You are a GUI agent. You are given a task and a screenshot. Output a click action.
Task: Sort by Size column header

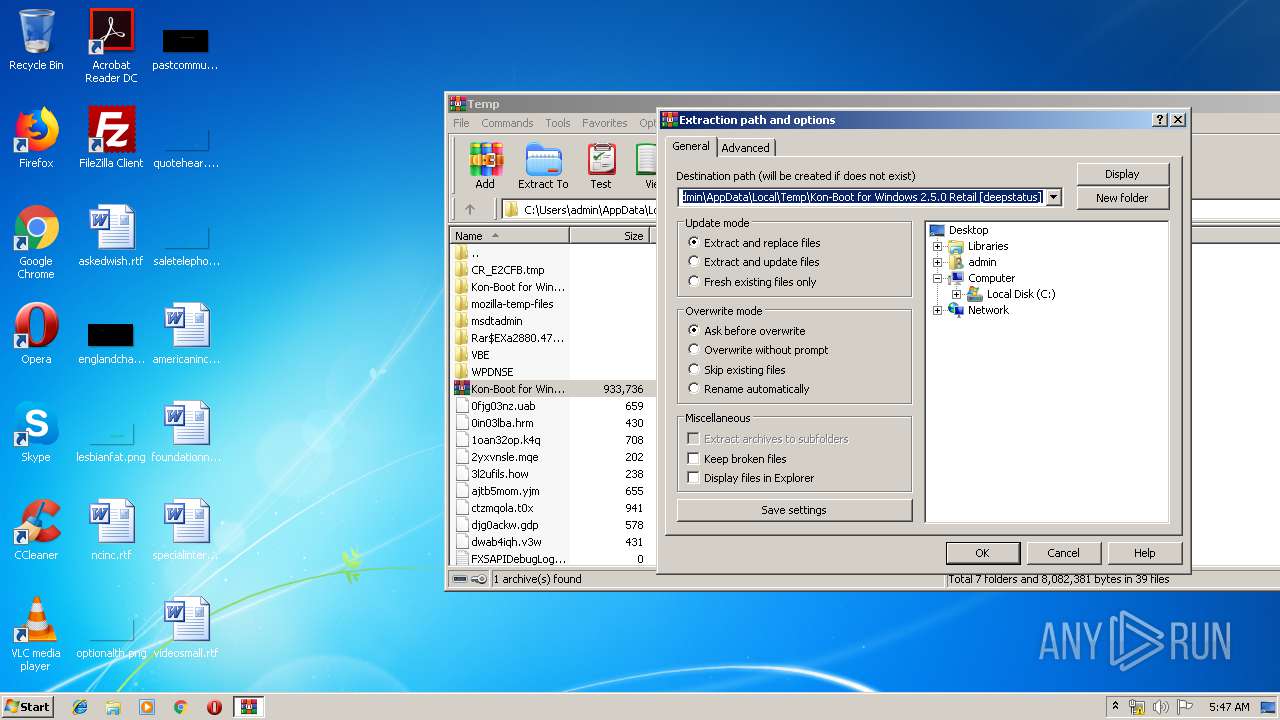(x=609, y=236)
